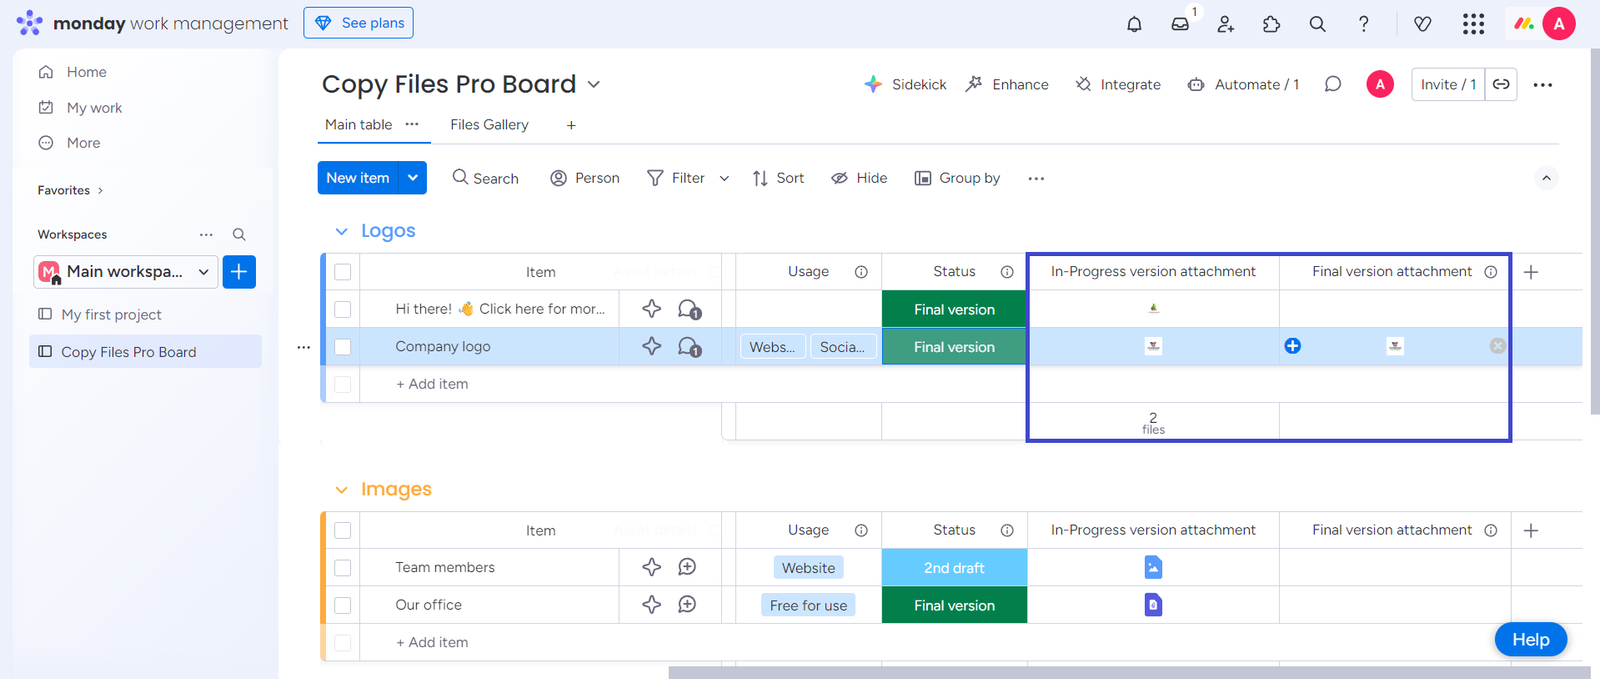Open the file attachment in Our office row

click(1153, 605)
